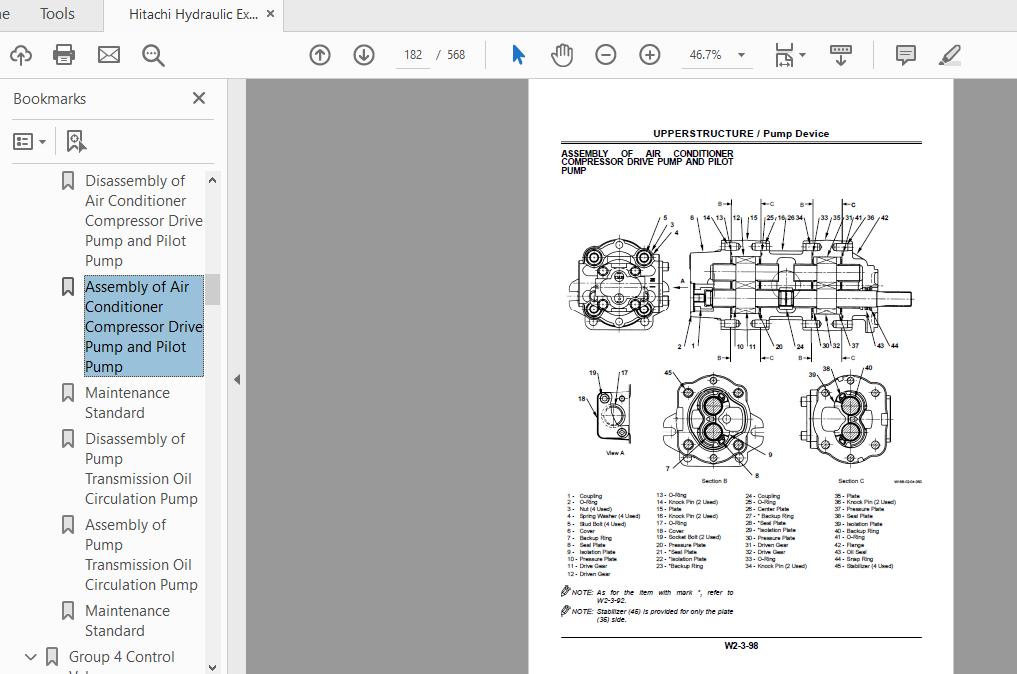
Task: Zoom out on the page
Action: [605, 55]
